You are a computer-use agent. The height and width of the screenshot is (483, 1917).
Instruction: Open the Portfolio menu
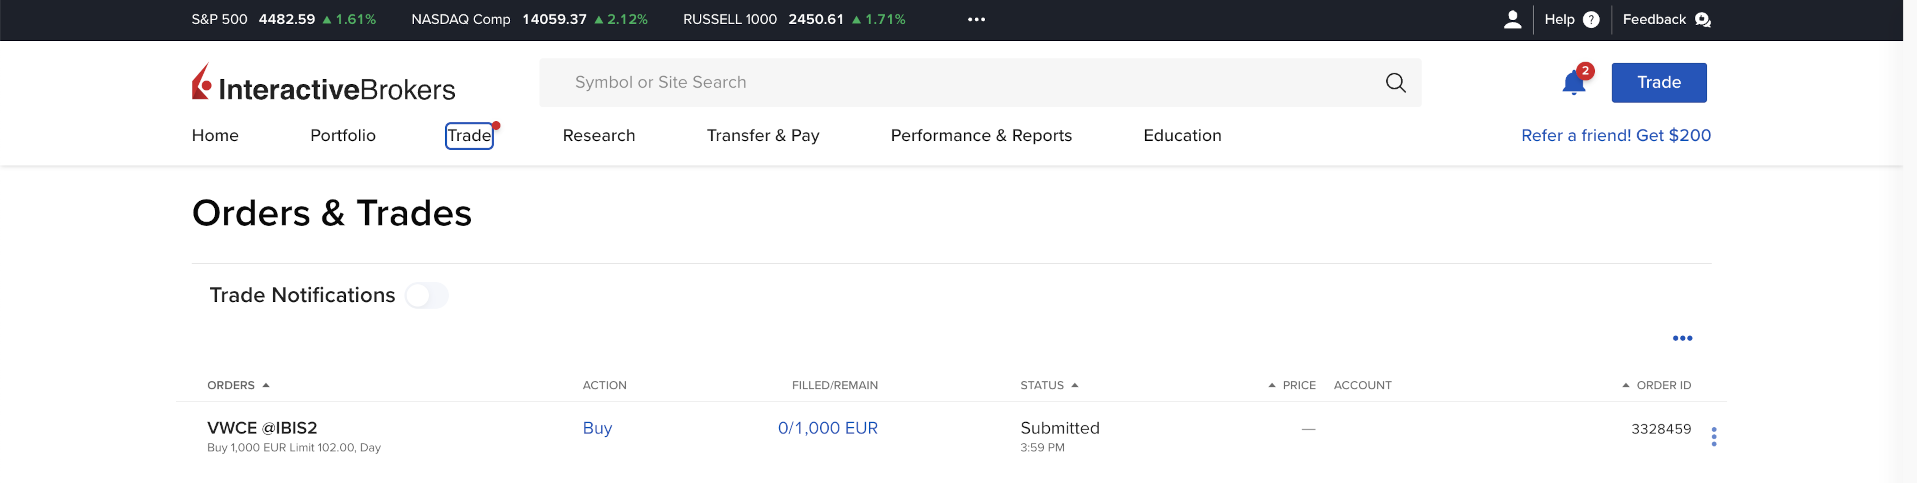click(343, 136)
